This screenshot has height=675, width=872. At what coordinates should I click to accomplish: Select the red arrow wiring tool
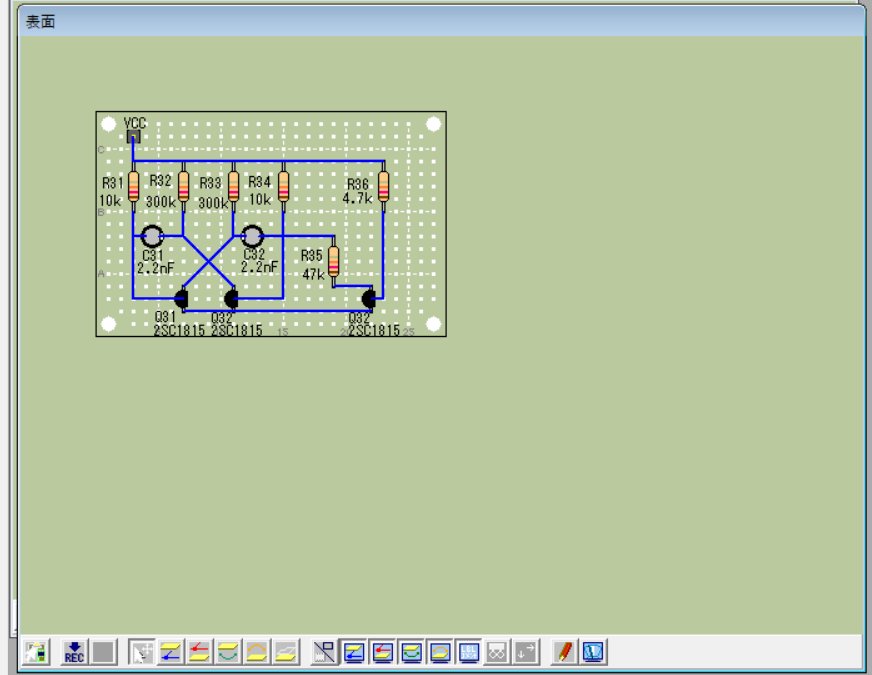200,652
